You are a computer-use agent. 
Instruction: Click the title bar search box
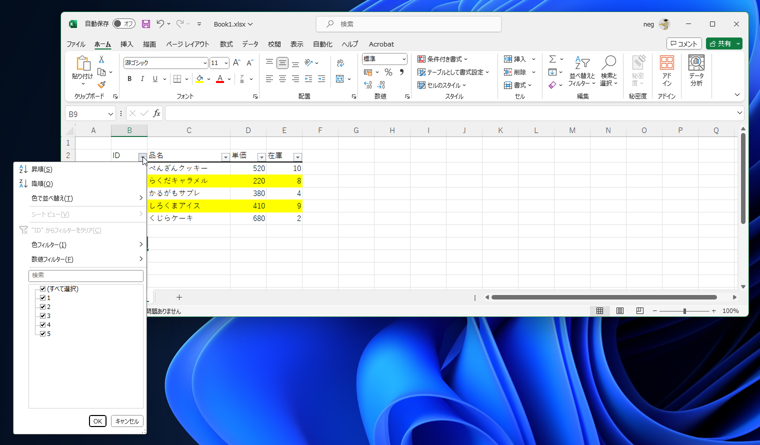pyautogui.click(x=409, y=24)
